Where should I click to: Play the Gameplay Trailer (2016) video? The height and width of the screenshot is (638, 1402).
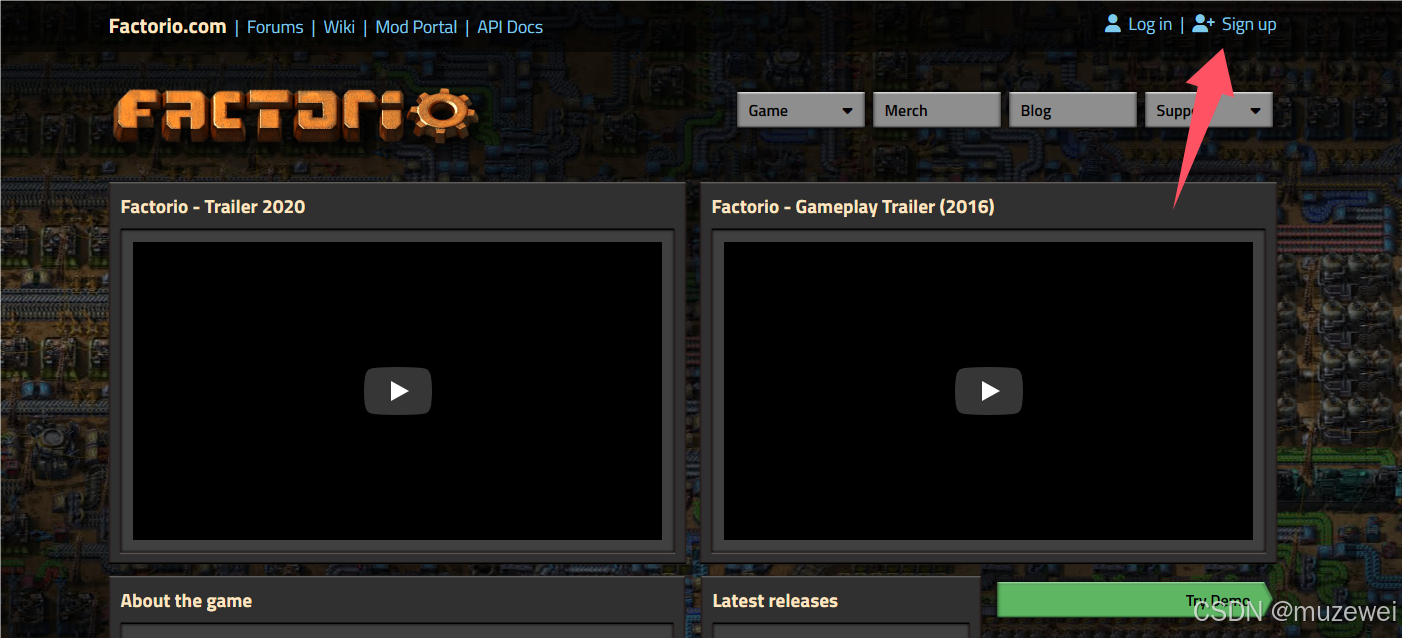click(x=989, y=391)
